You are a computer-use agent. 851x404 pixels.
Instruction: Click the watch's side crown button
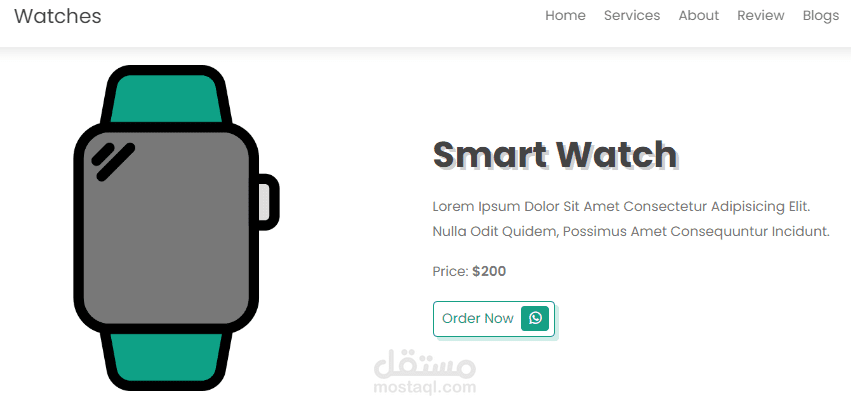tap(266, 202)
